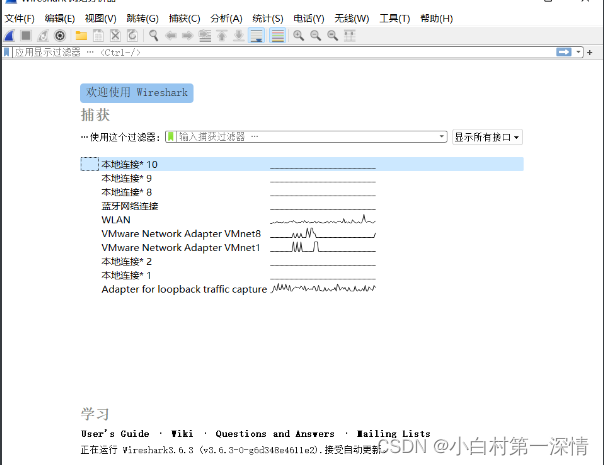Click the reload capture file icon
Screen dimensions: 604x465
click(x=132, y=36)
